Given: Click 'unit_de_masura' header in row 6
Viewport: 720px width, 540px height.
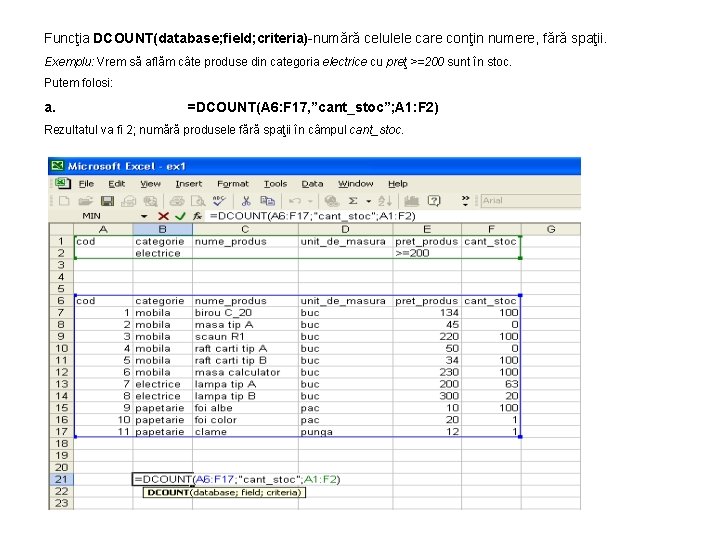Looking at the screenshot, I should (345, 301).
